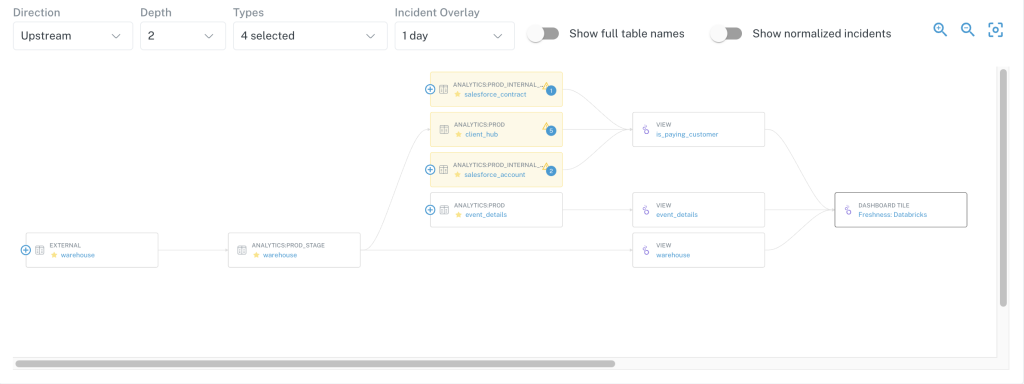The image size is (1024, 384).
Task: Open the Depth dropdown showing 2
Action: pos(183,36)
